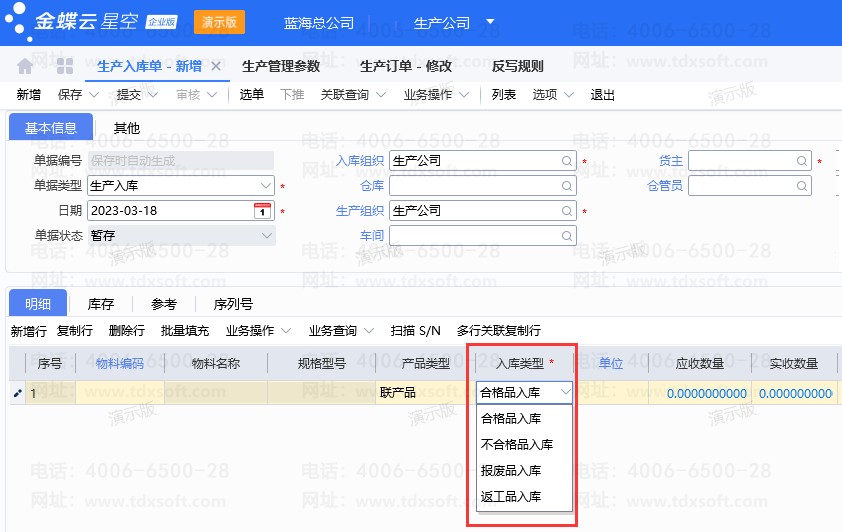Expand the 生产公司 organization switcher
Screen dimensions: 842x532
(490, 22)
